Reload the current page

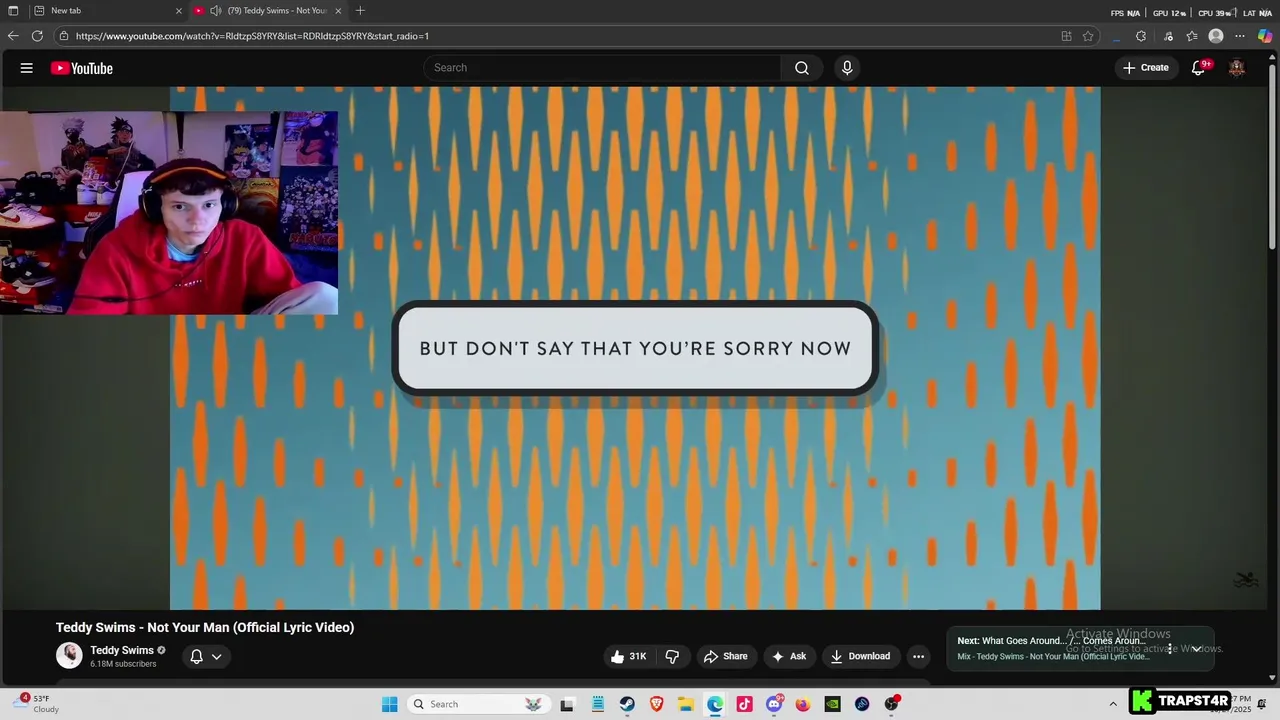coord(37,36)
